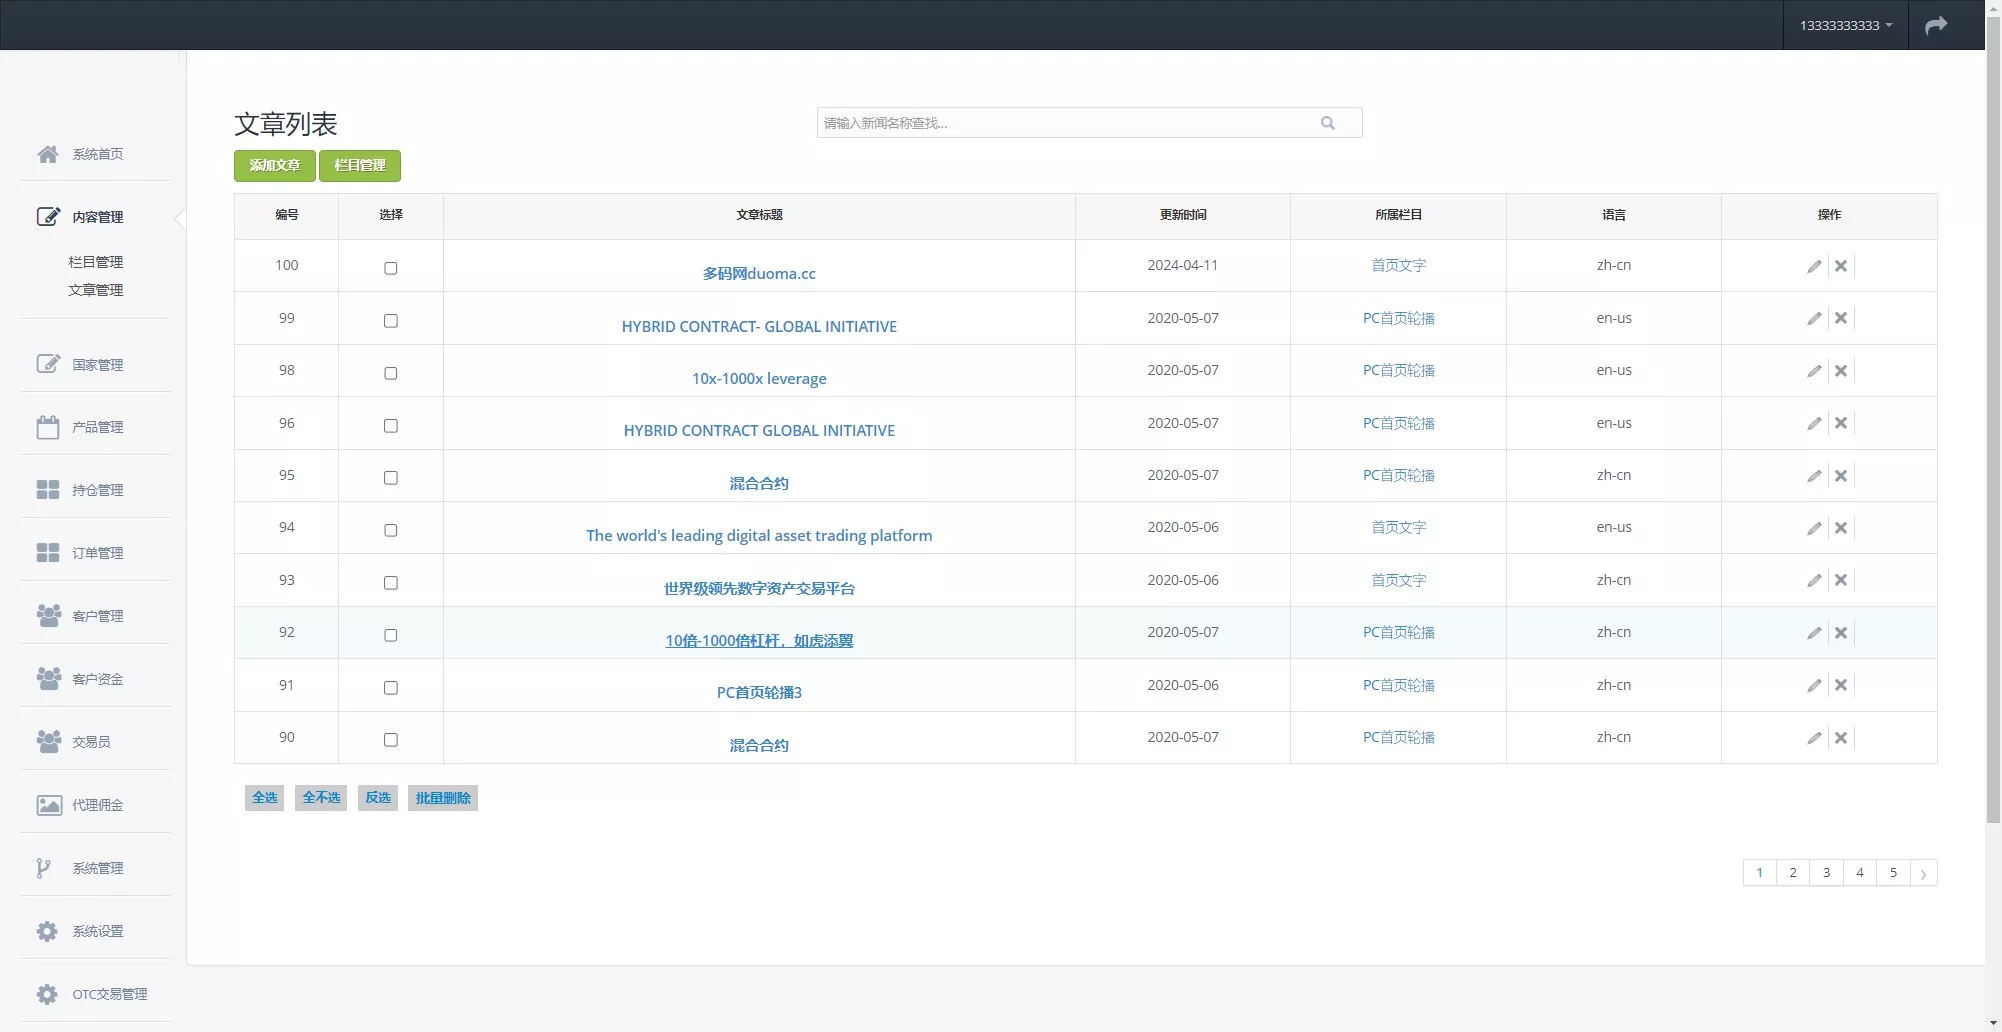Viewport: 2002px width, 1032px height.
Task: Collapse the 内容管理 sidebar section
Action: [97, 217]
